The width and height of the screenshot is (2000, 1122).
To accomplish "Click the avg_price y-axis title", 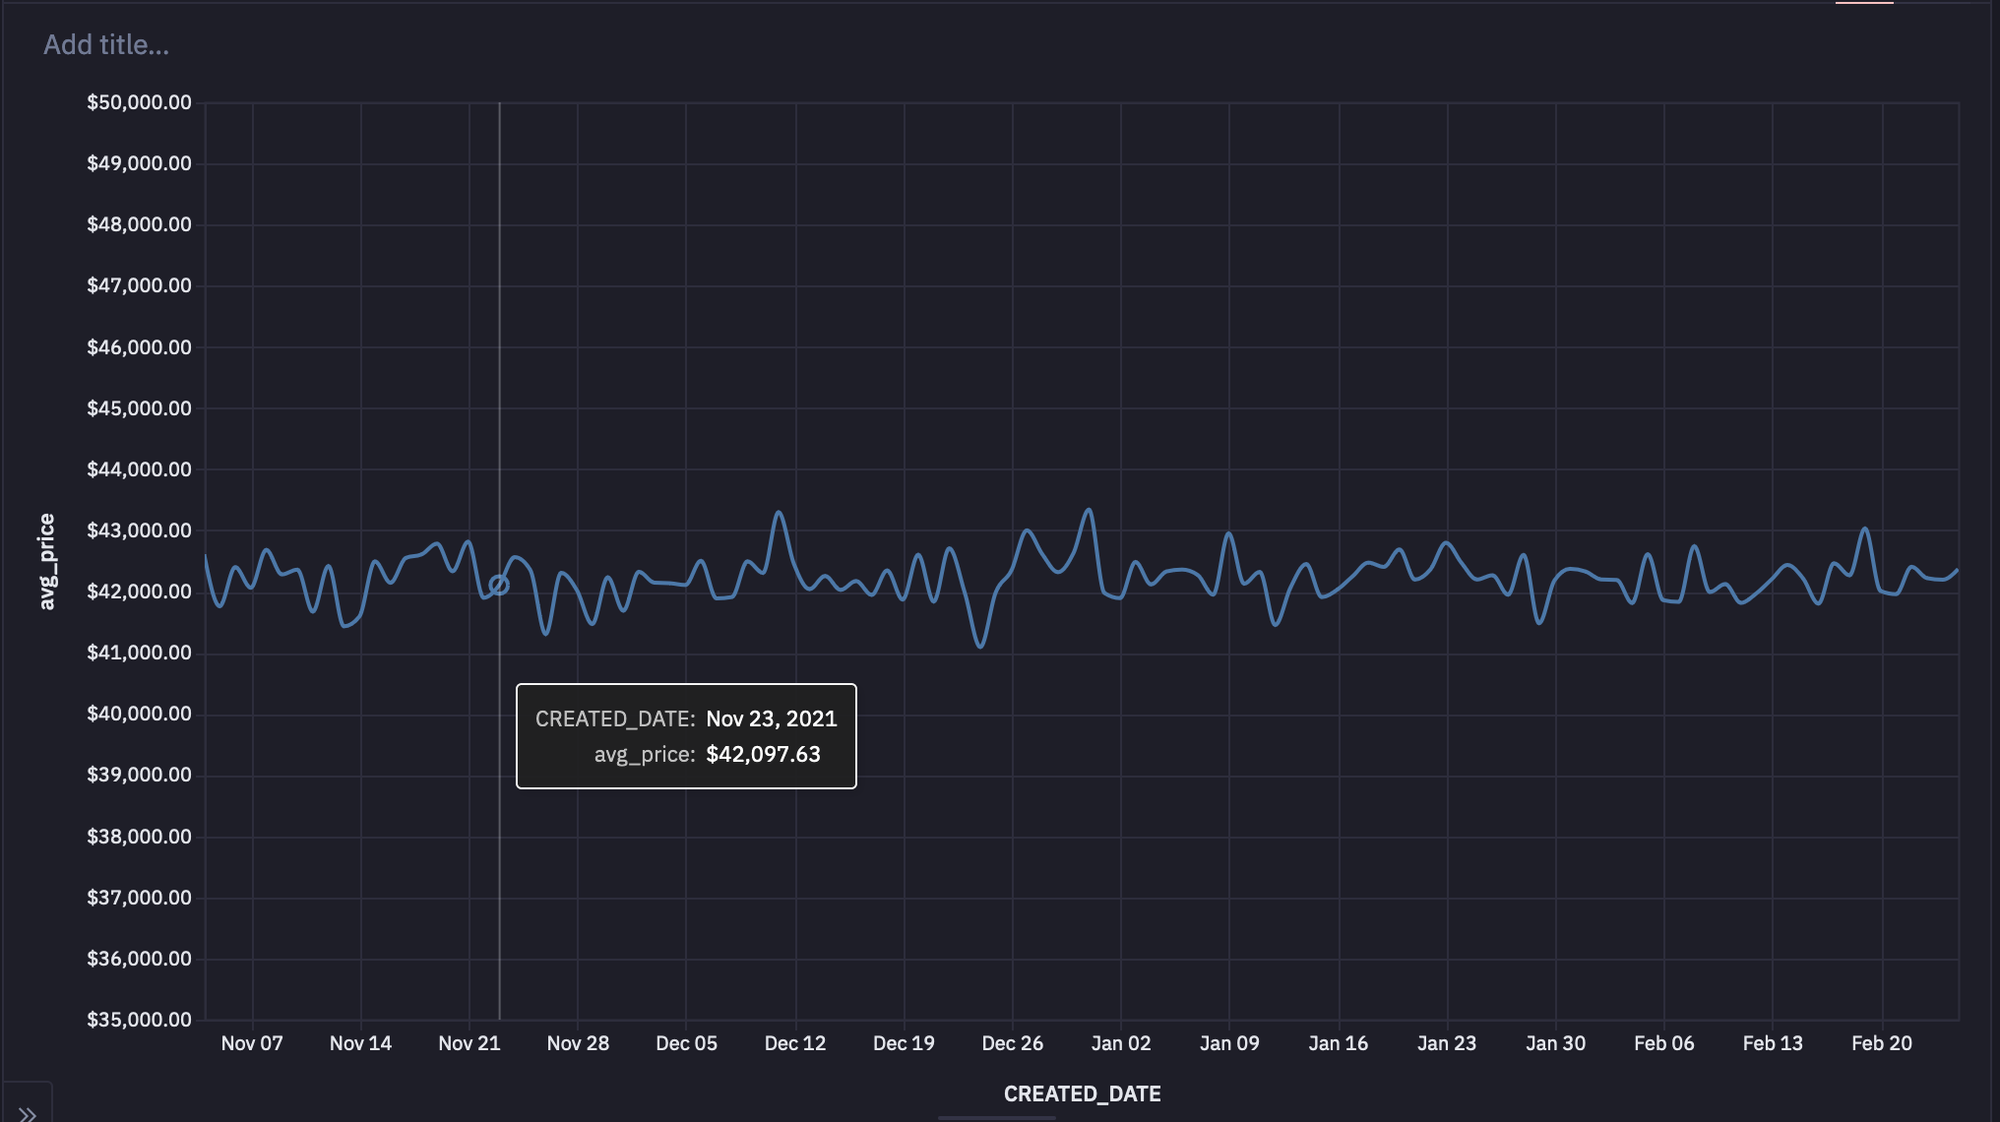I will tap(46, 561).
